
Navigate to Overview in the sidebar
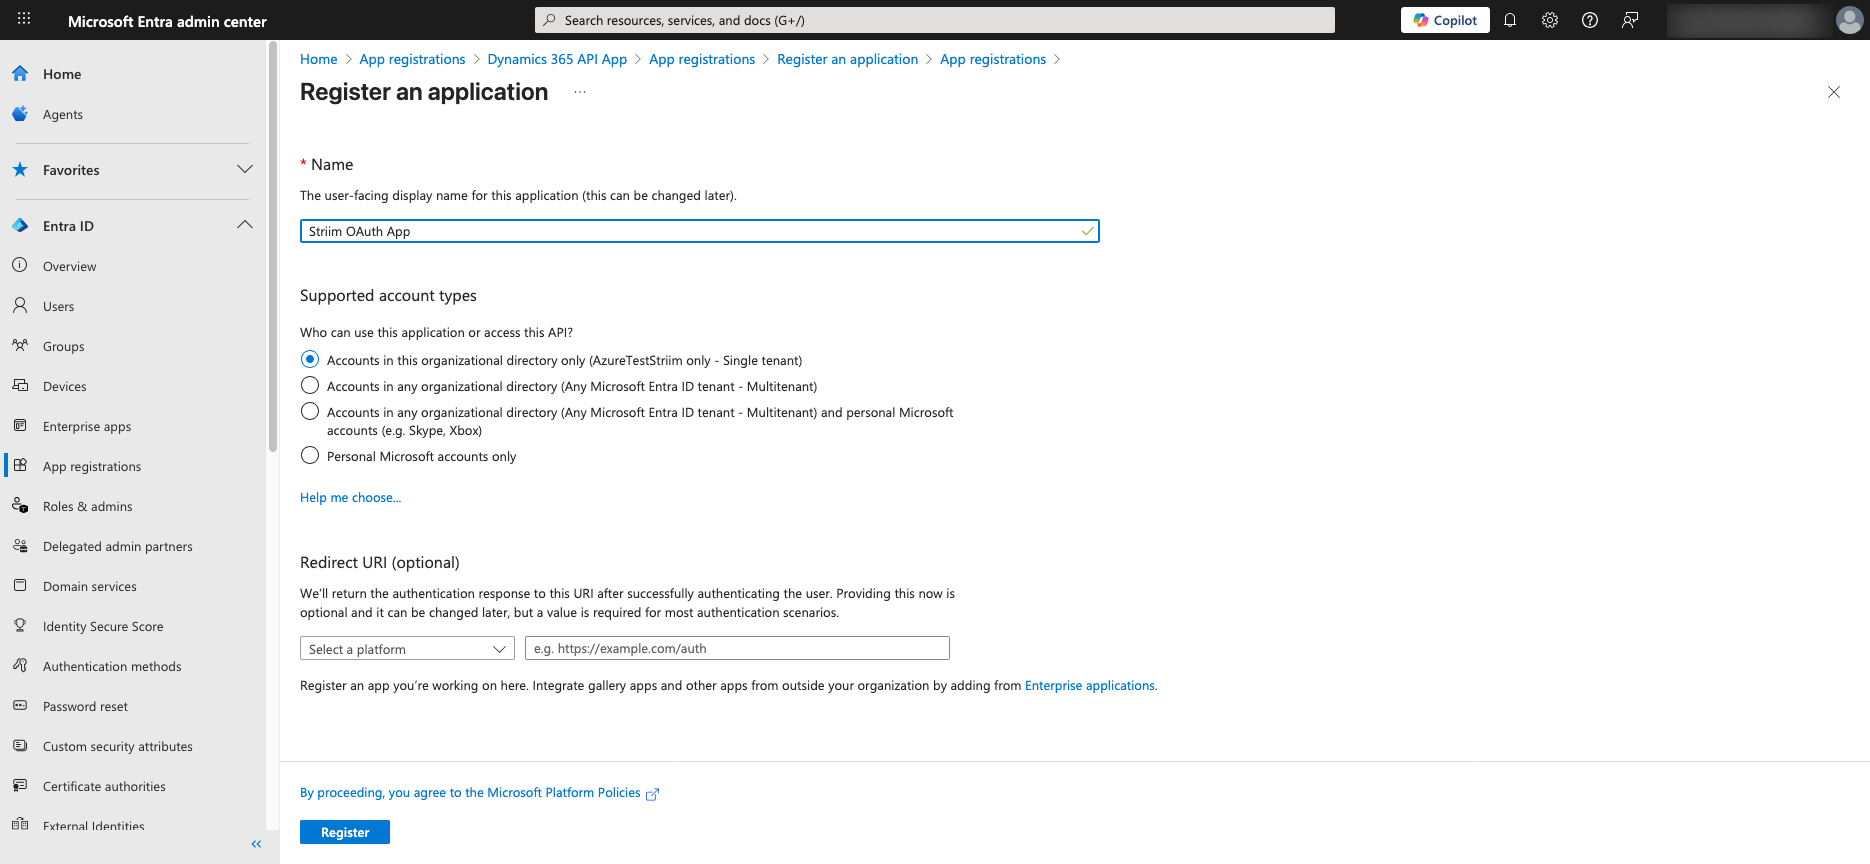(68, 266)
